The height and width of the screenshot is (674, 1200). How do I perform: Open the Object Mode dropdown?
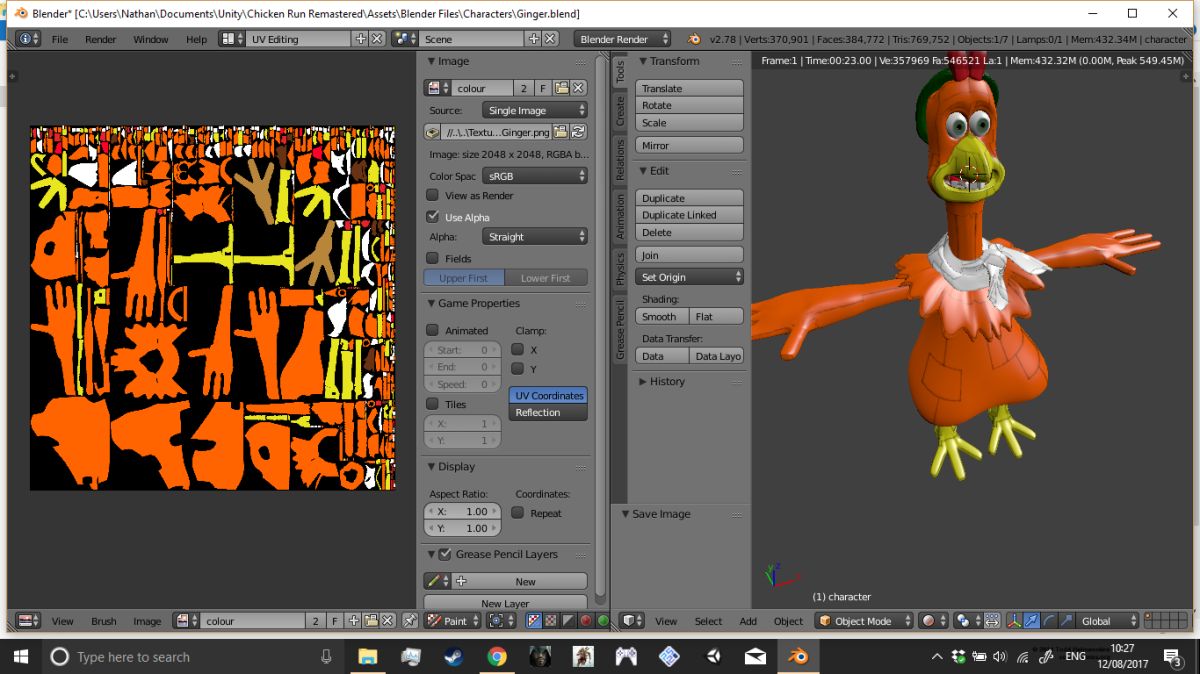(864, 621)
